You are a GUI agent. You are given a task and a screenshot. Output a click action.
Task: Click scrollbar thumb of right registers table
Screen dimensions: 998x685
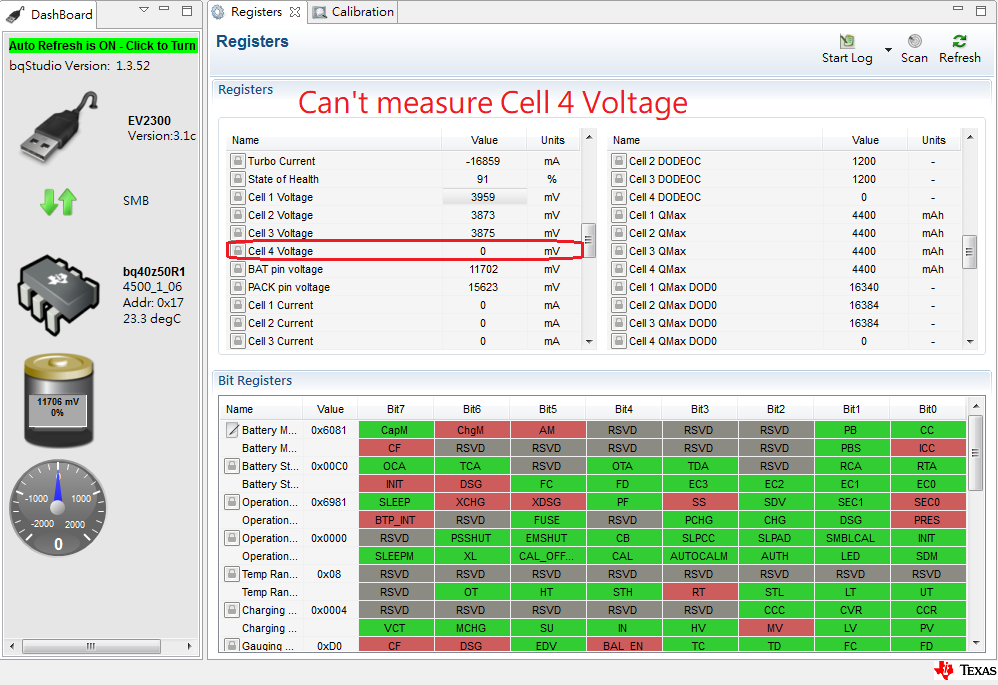[x=969, y=252]
